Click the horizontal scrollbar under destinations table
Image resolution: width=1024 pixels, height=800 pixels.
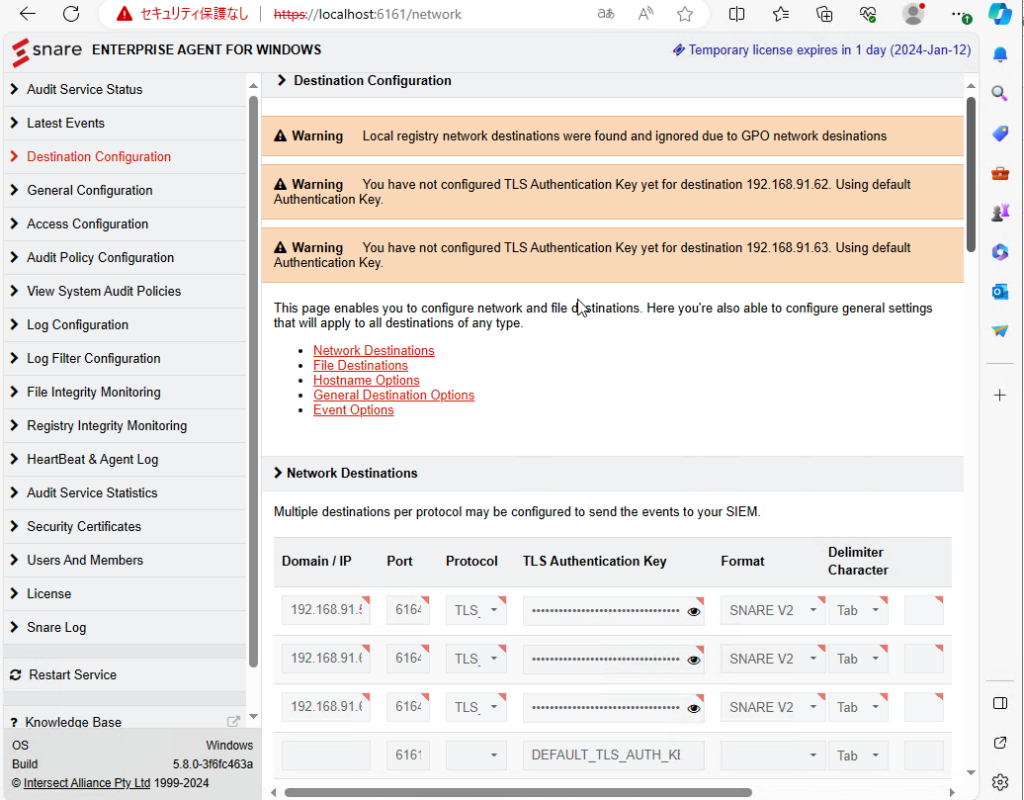(518, 792)
